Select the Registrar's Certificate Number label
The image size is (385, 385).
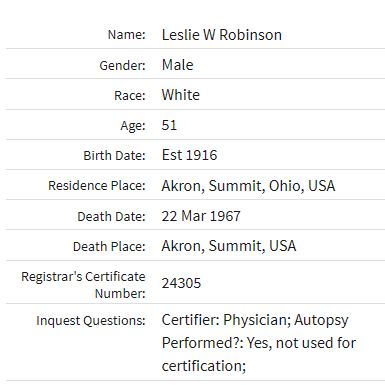point(83,285)
